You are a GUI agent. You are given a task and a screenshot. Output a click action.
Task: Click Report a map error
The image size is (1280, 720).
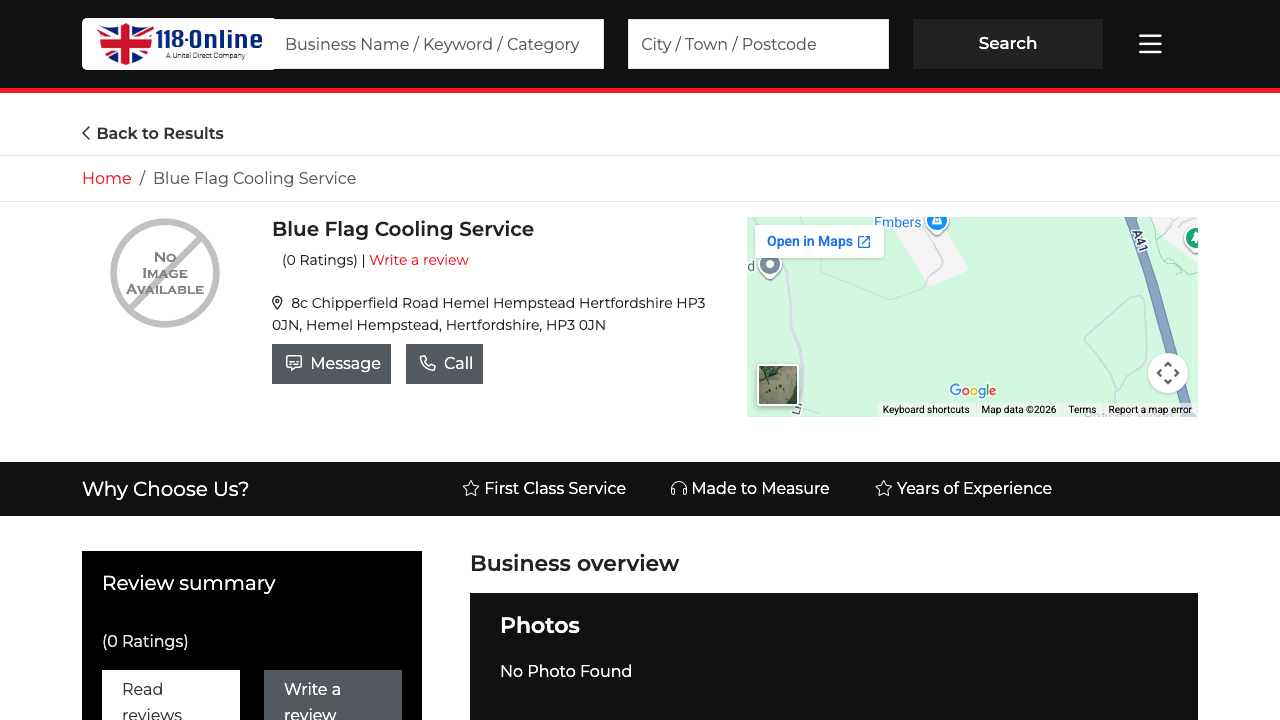tap(1150, 409)
